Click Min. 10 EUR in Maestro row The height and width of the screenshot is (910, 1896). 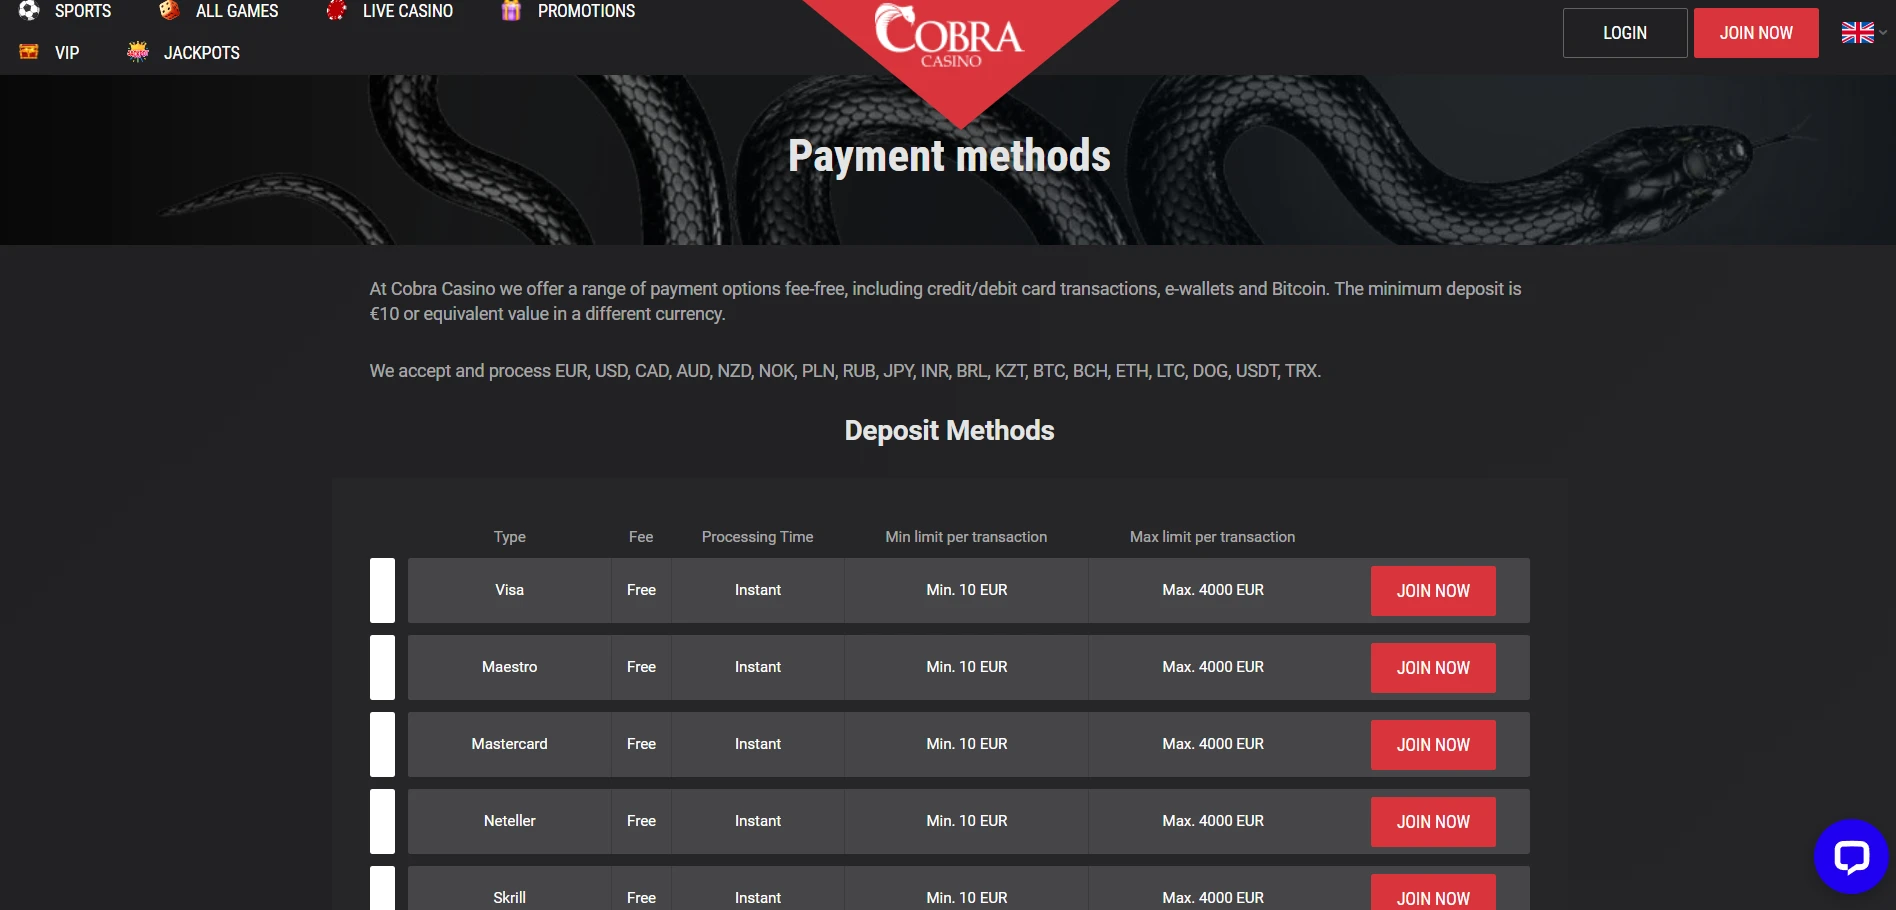967,667
